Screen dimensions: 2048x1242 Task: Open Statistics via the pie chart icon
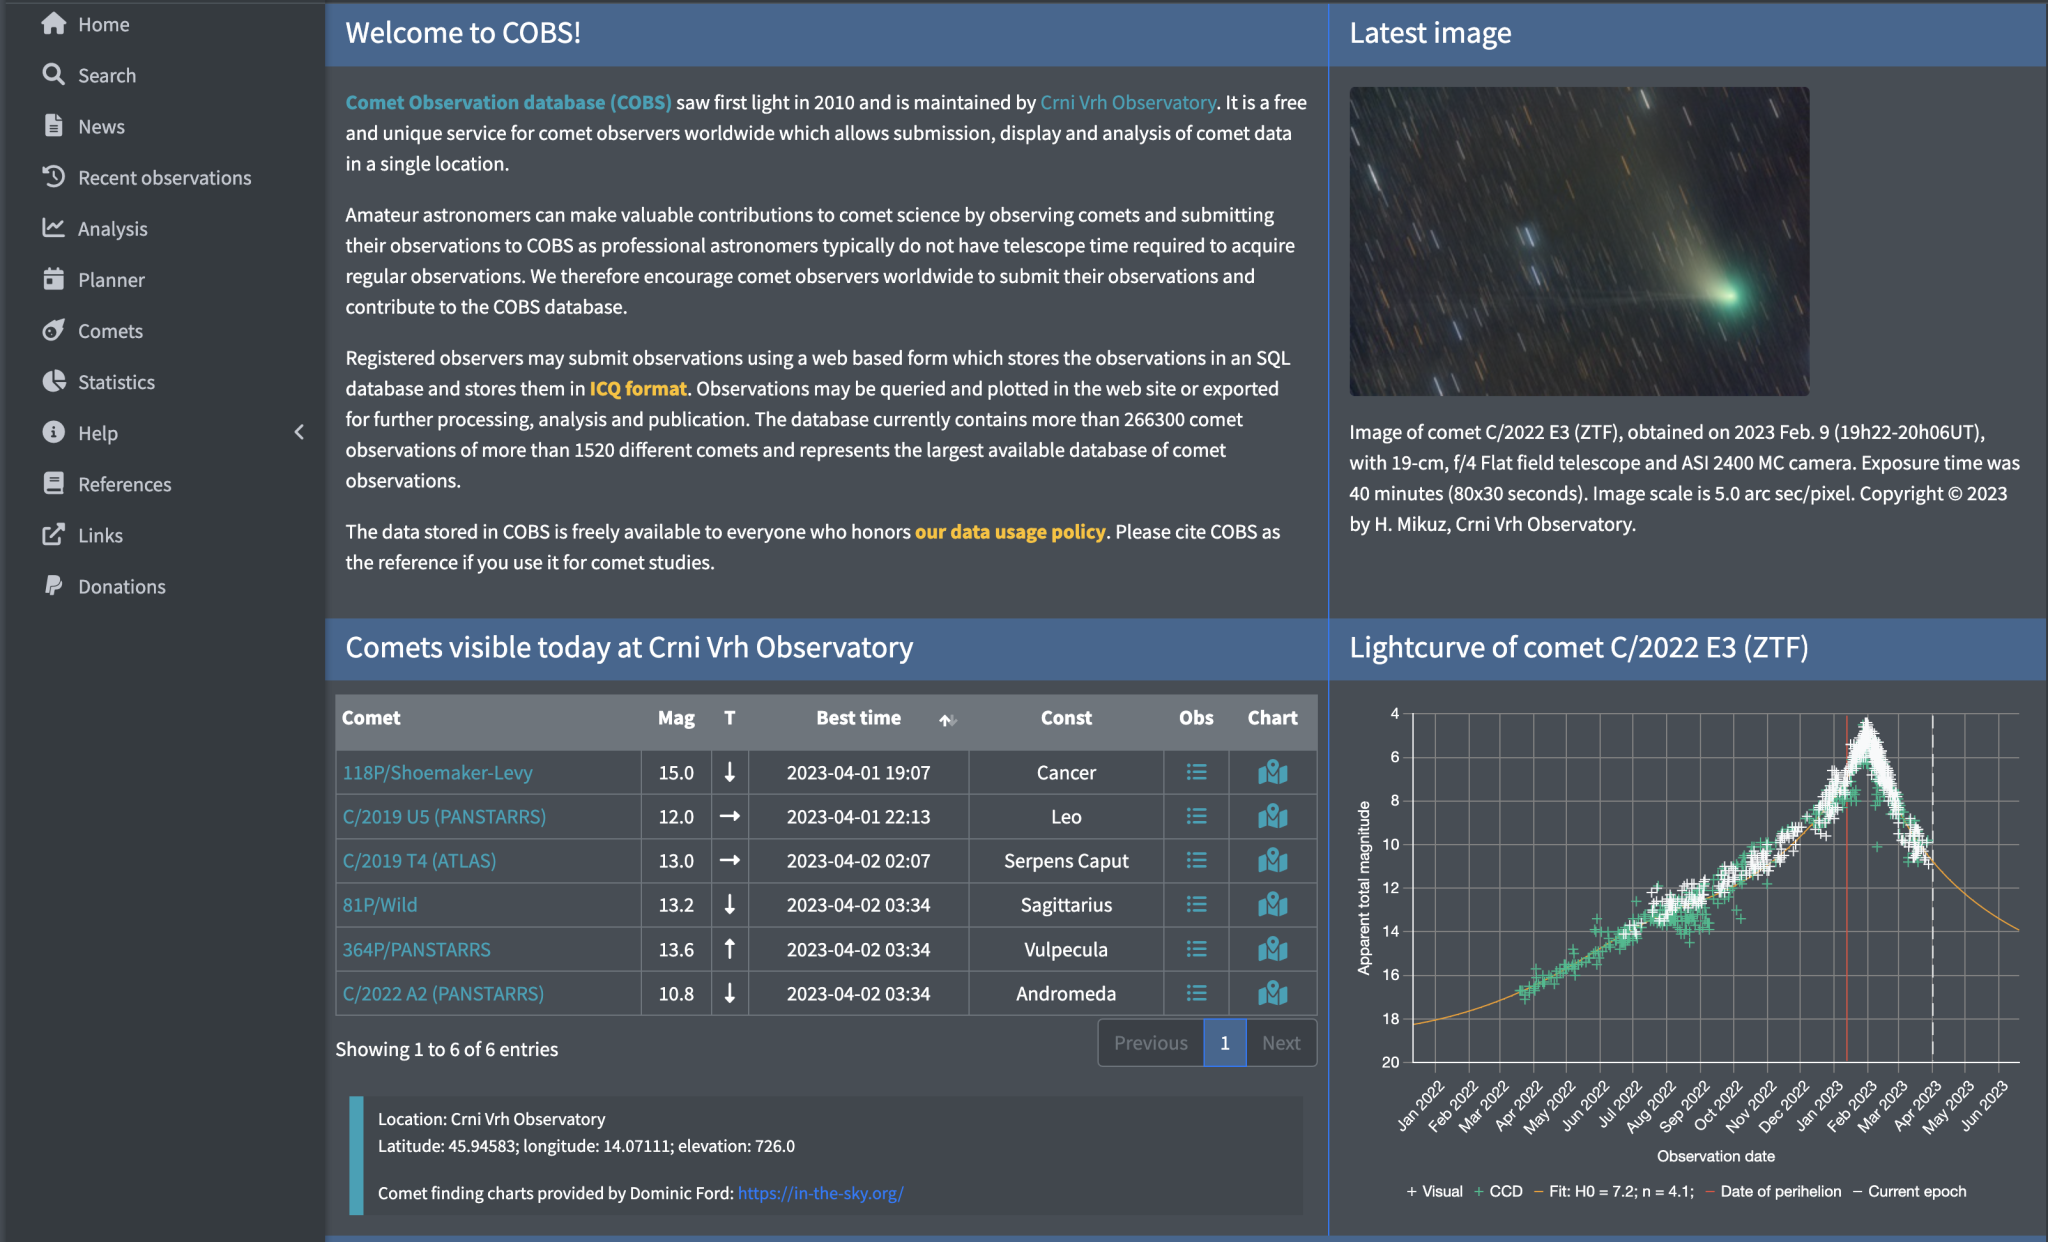pos(53,381)
